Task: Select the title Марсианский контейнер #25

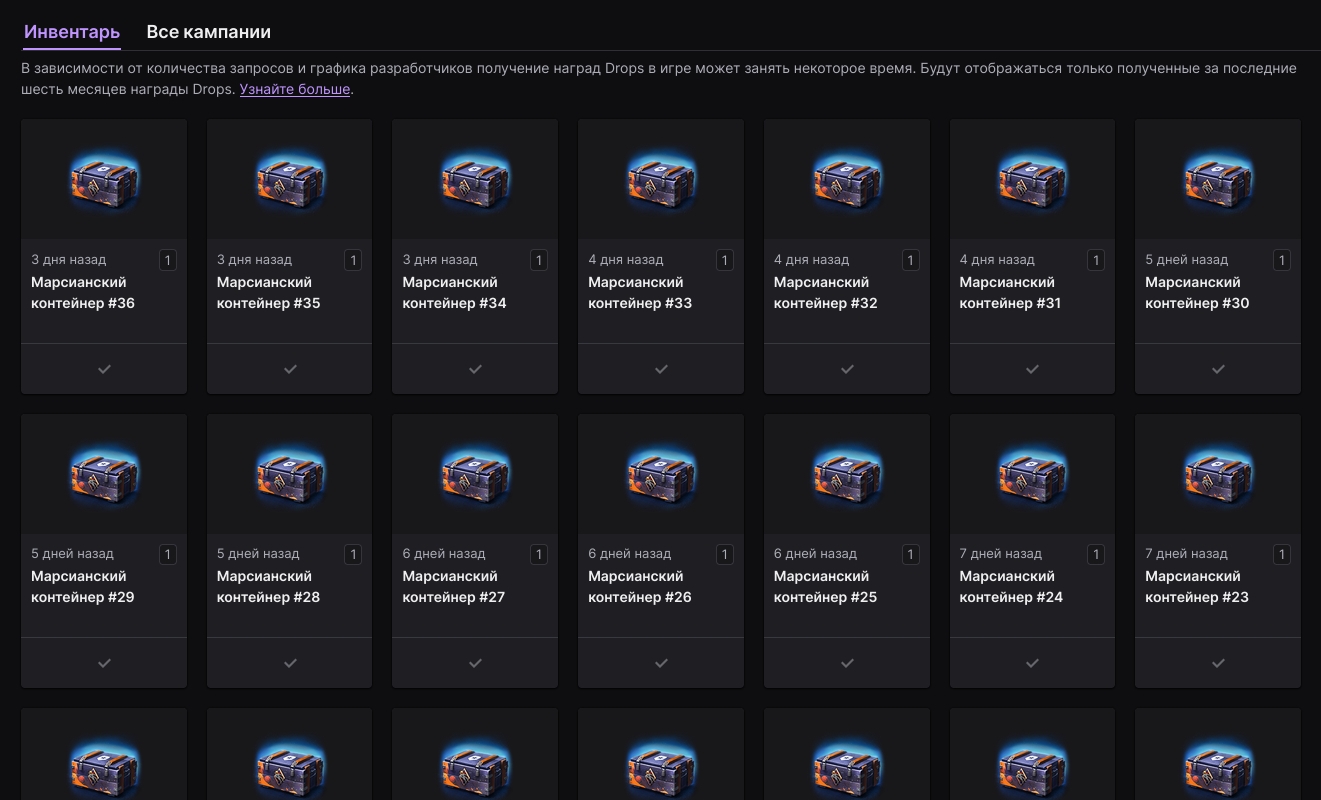Action: [826, 587]
